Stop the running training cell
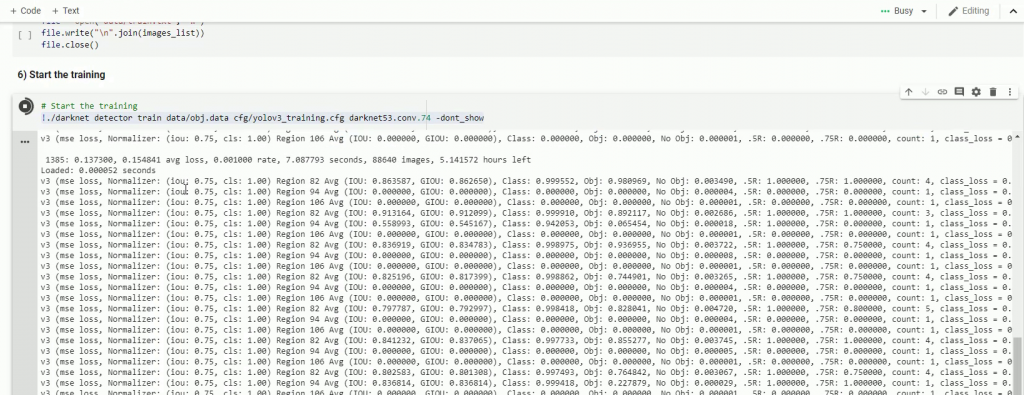 point(25,106)
